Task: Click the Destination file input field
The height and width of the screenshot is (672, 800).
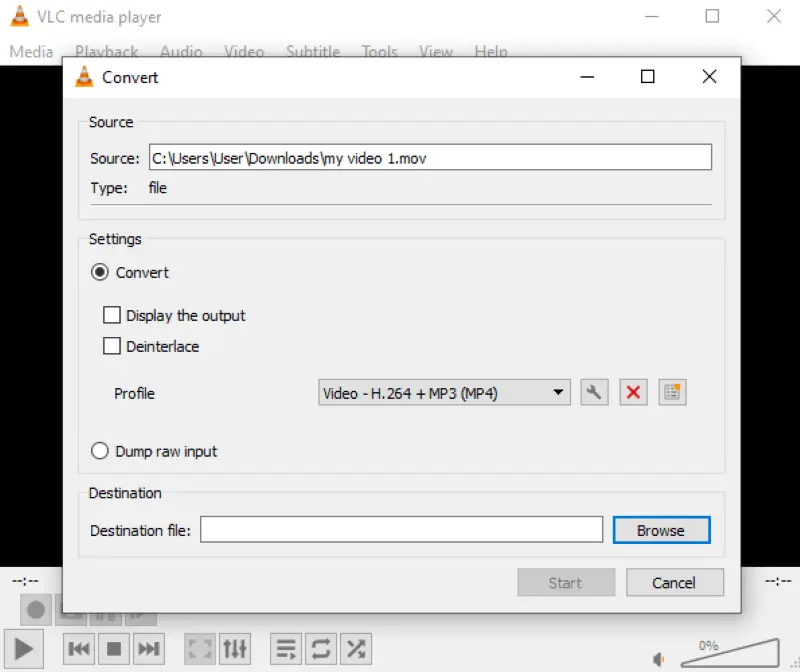Action: (x=401, y=530)
